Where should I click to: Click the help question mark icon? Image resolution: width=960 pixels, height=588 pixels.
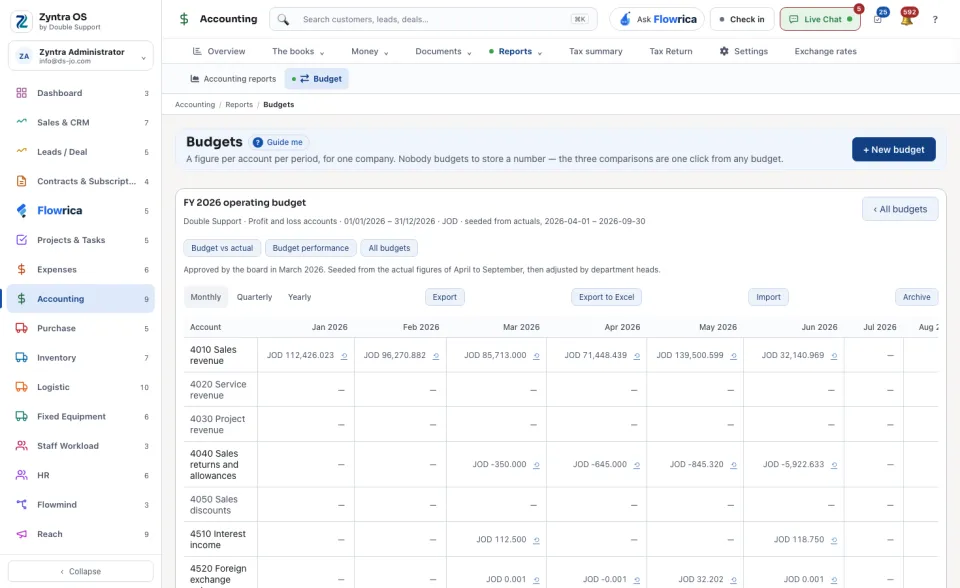click(x=935, y=20)
